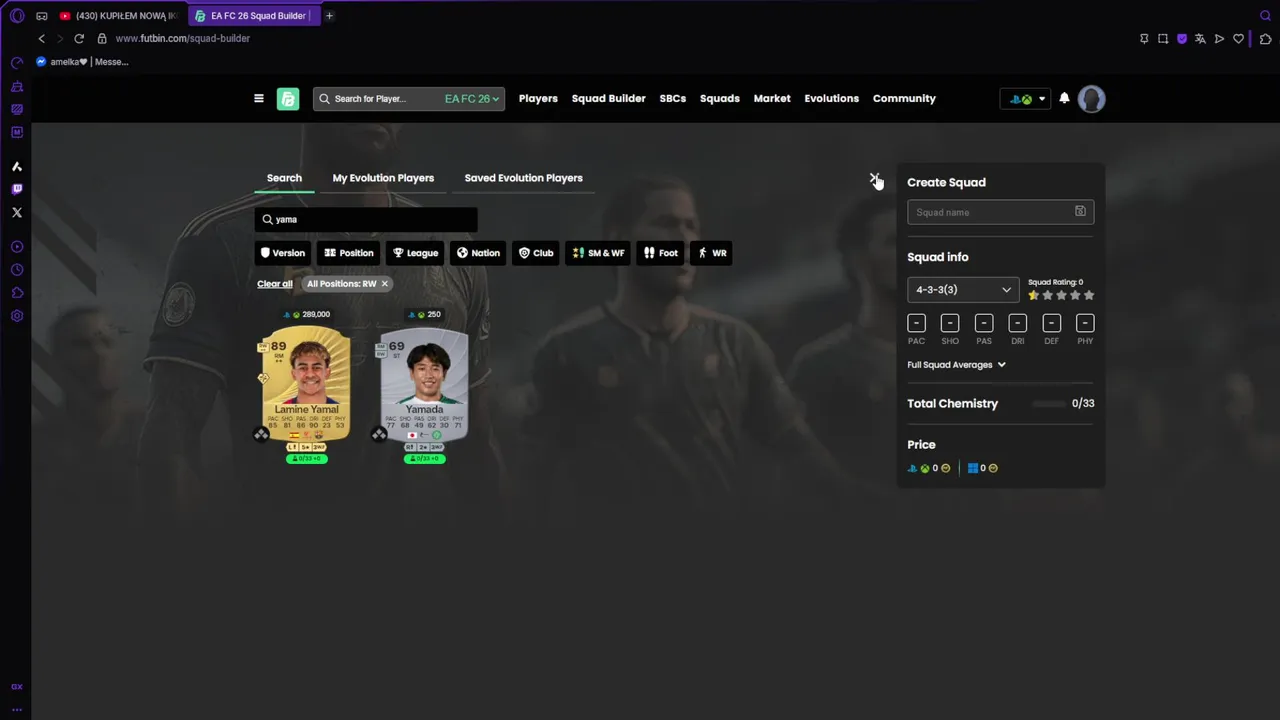Select the Yamada player card
The height and width of the screenshot is (720, 1280).
click(x=424, y=384)
